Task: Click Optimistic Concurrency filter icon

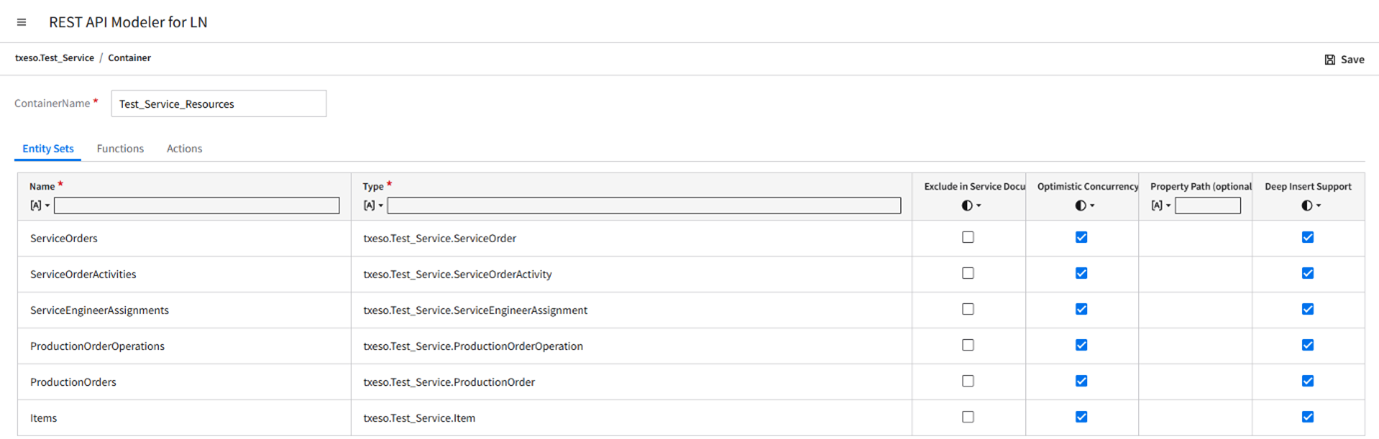Action: [1084, 206]
